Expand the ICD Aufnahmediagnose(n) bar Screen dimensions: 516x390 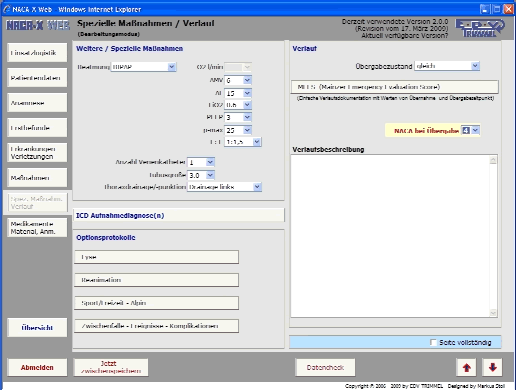(x=179, y=215)
